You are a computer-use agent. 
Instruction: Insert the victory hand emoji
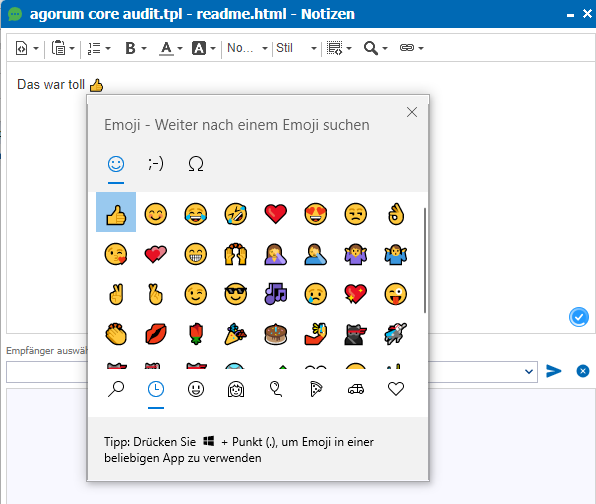116,294
